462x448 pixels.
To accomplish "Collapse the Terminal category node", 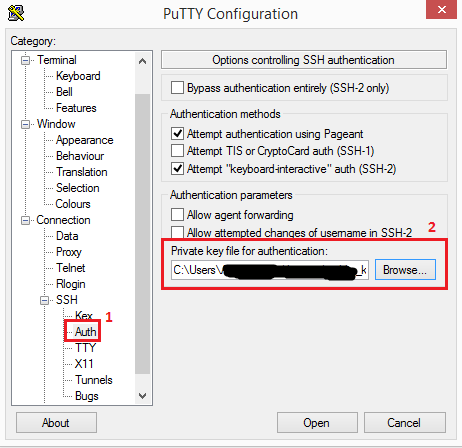I will (x=25, y=61).
